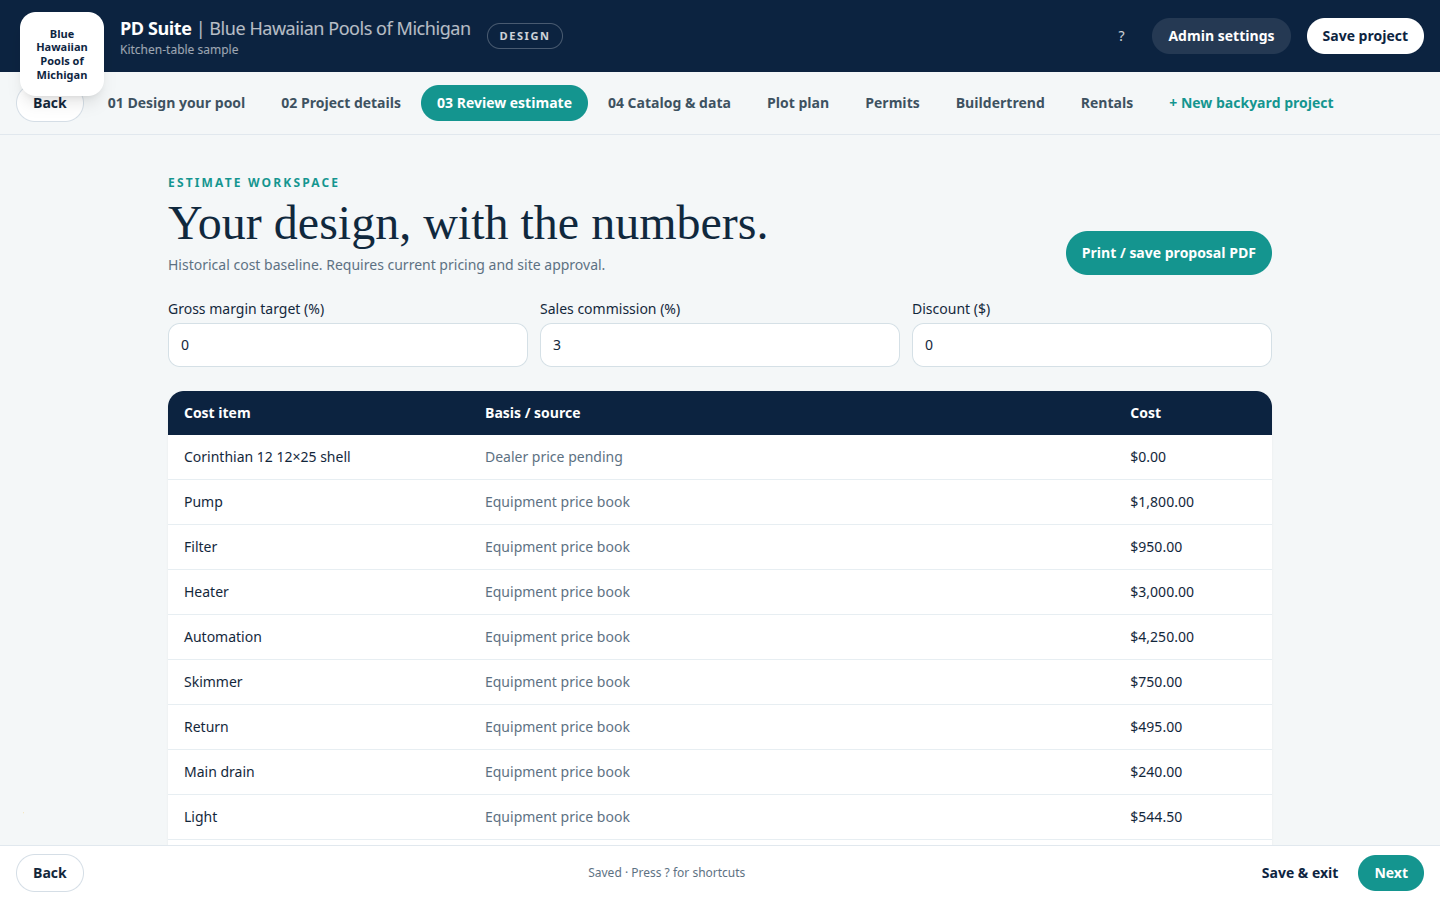The image size is (1440, 900).
Task: Open Admin settings
Action: pos(1221,36)
